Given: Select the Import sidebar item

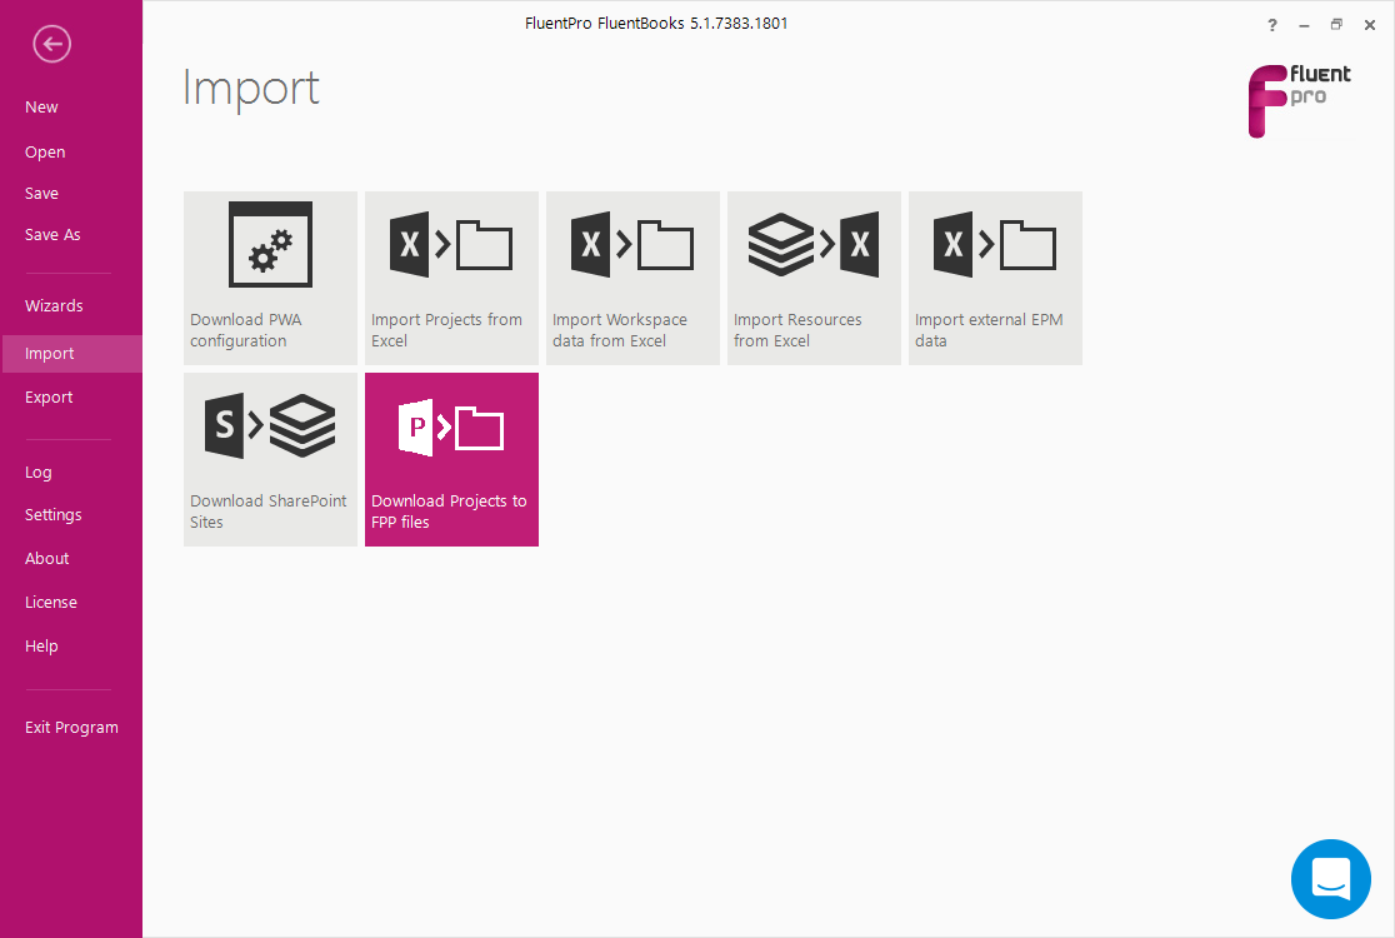Looking at the screenshot, I should [71, 354].
